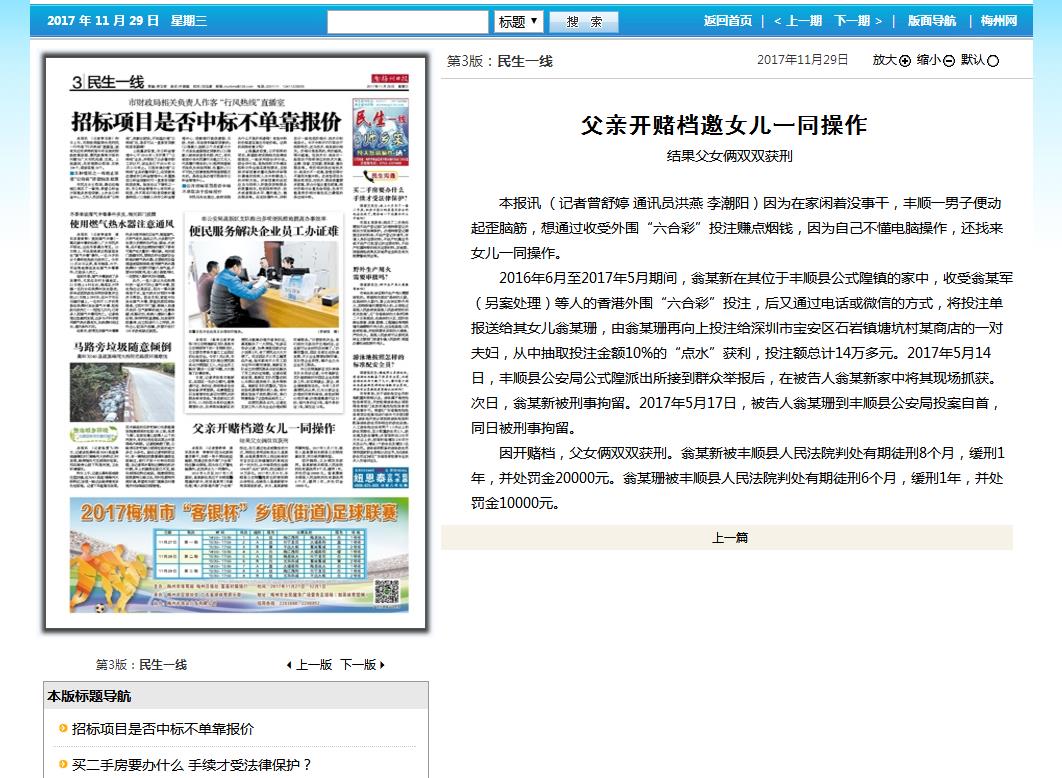
Task: Open article 招标项目是否中标不单靠报价 from list
Action: [x=163, y=729]
